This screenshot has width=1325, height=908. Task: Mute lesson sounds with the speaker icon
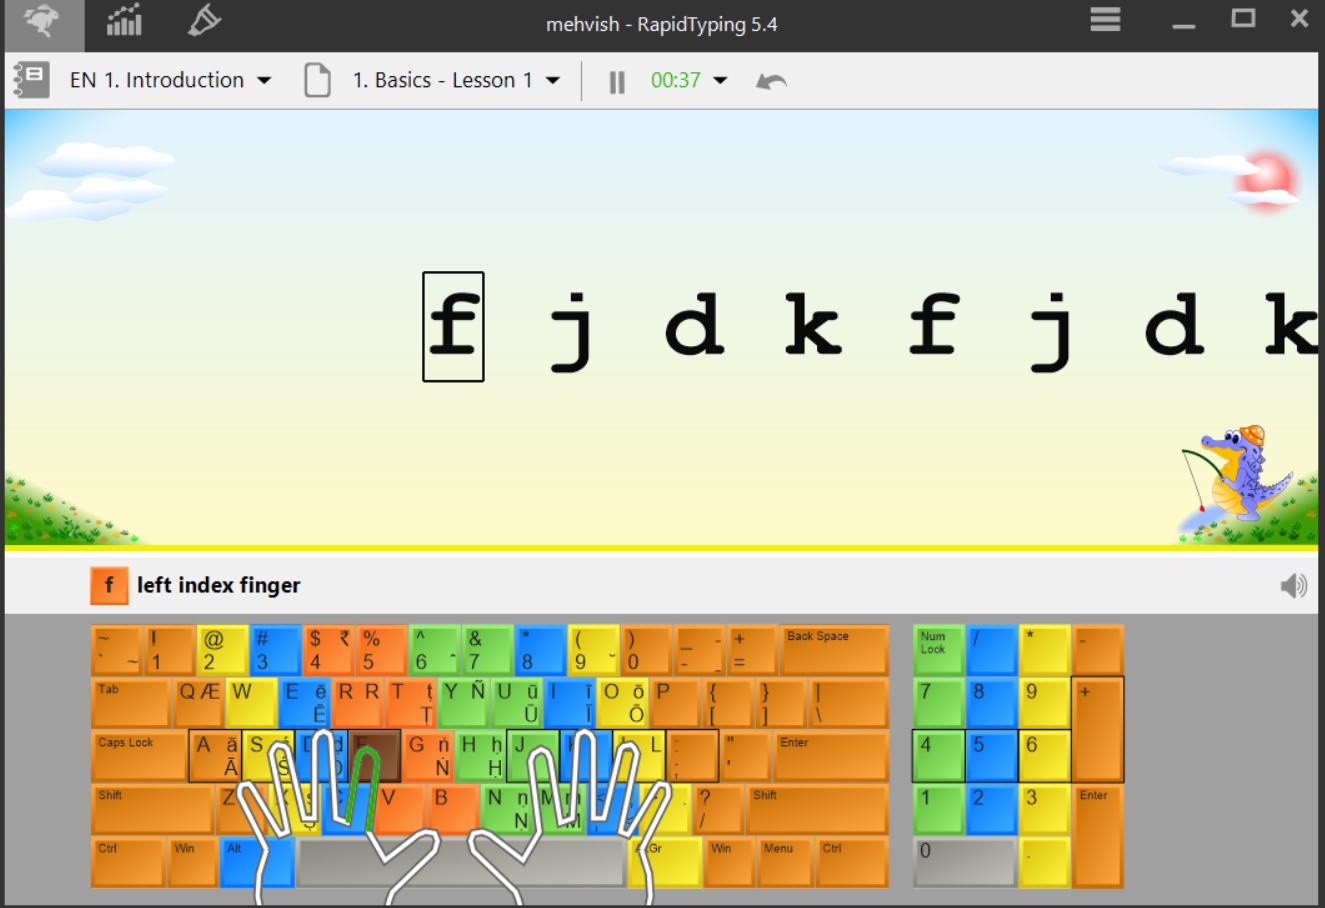tap(1294, 585)
